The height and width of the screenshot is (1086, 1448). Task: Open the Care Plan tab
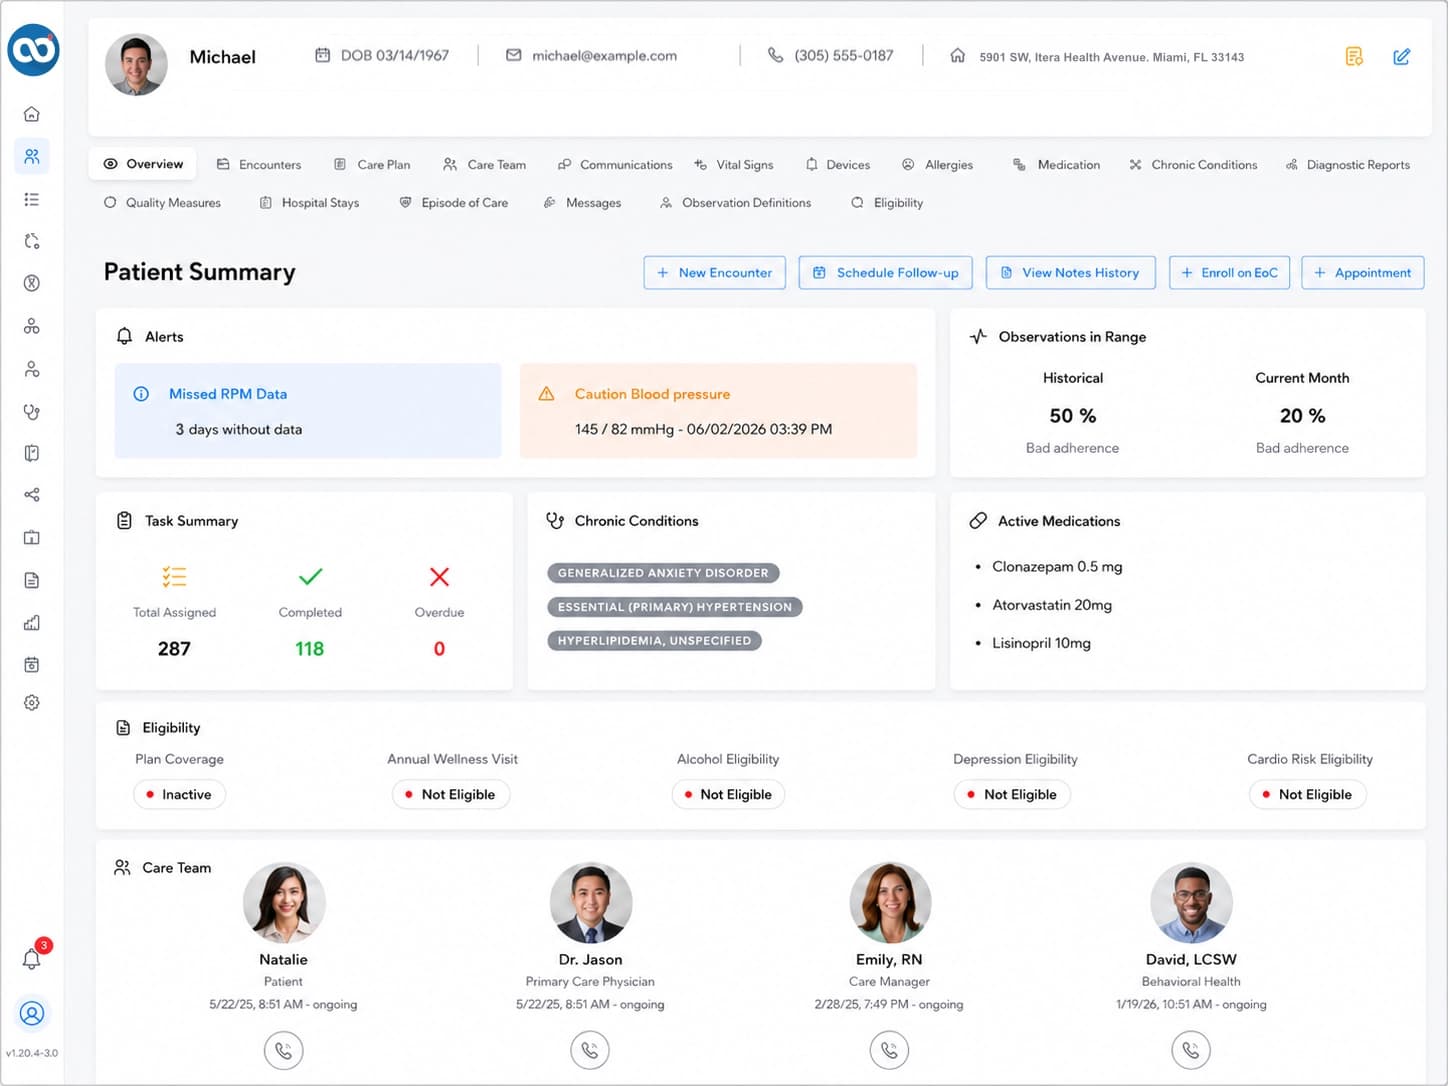pos(372,164)
